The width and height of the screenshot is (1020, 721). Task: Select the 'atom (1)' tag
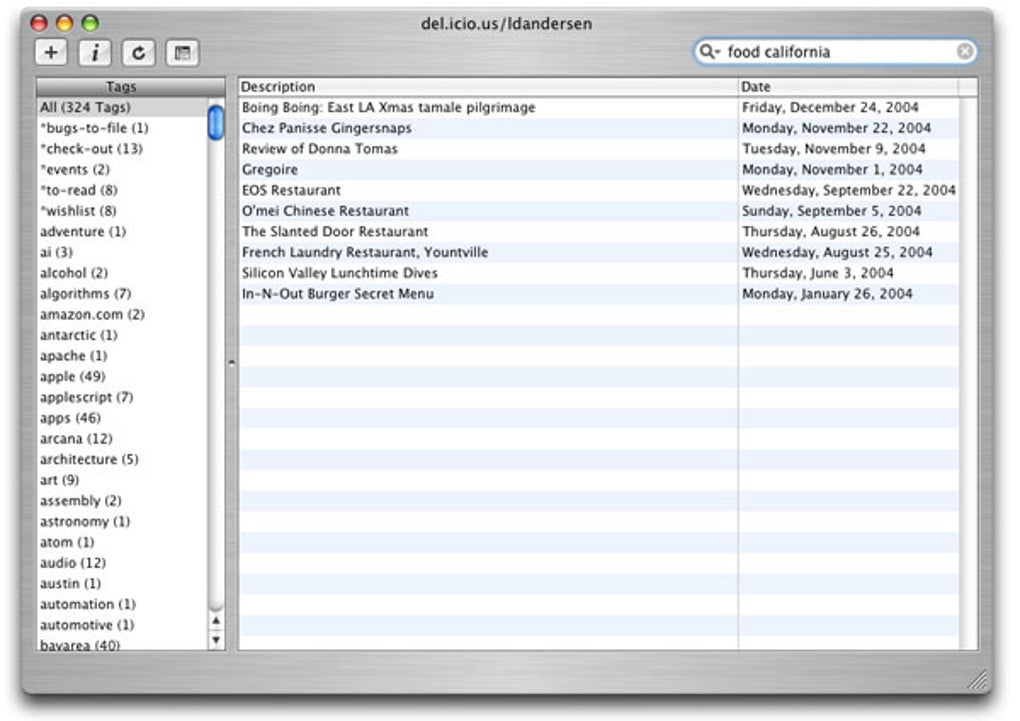click(122, 543)
